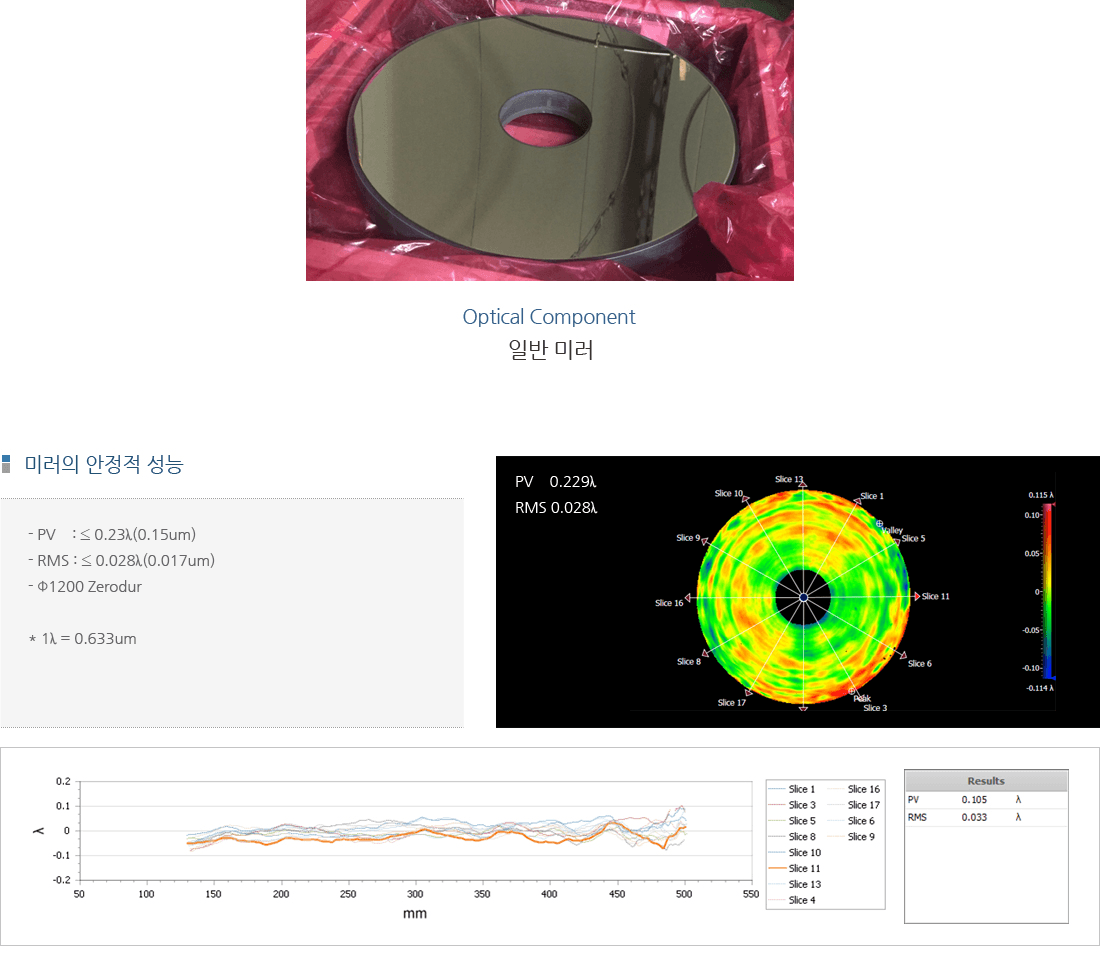Click the 'RMS : ≤ 0.028λ(0.017um)' spec line
Viewport: 1100px width, 964px height.
121,561
